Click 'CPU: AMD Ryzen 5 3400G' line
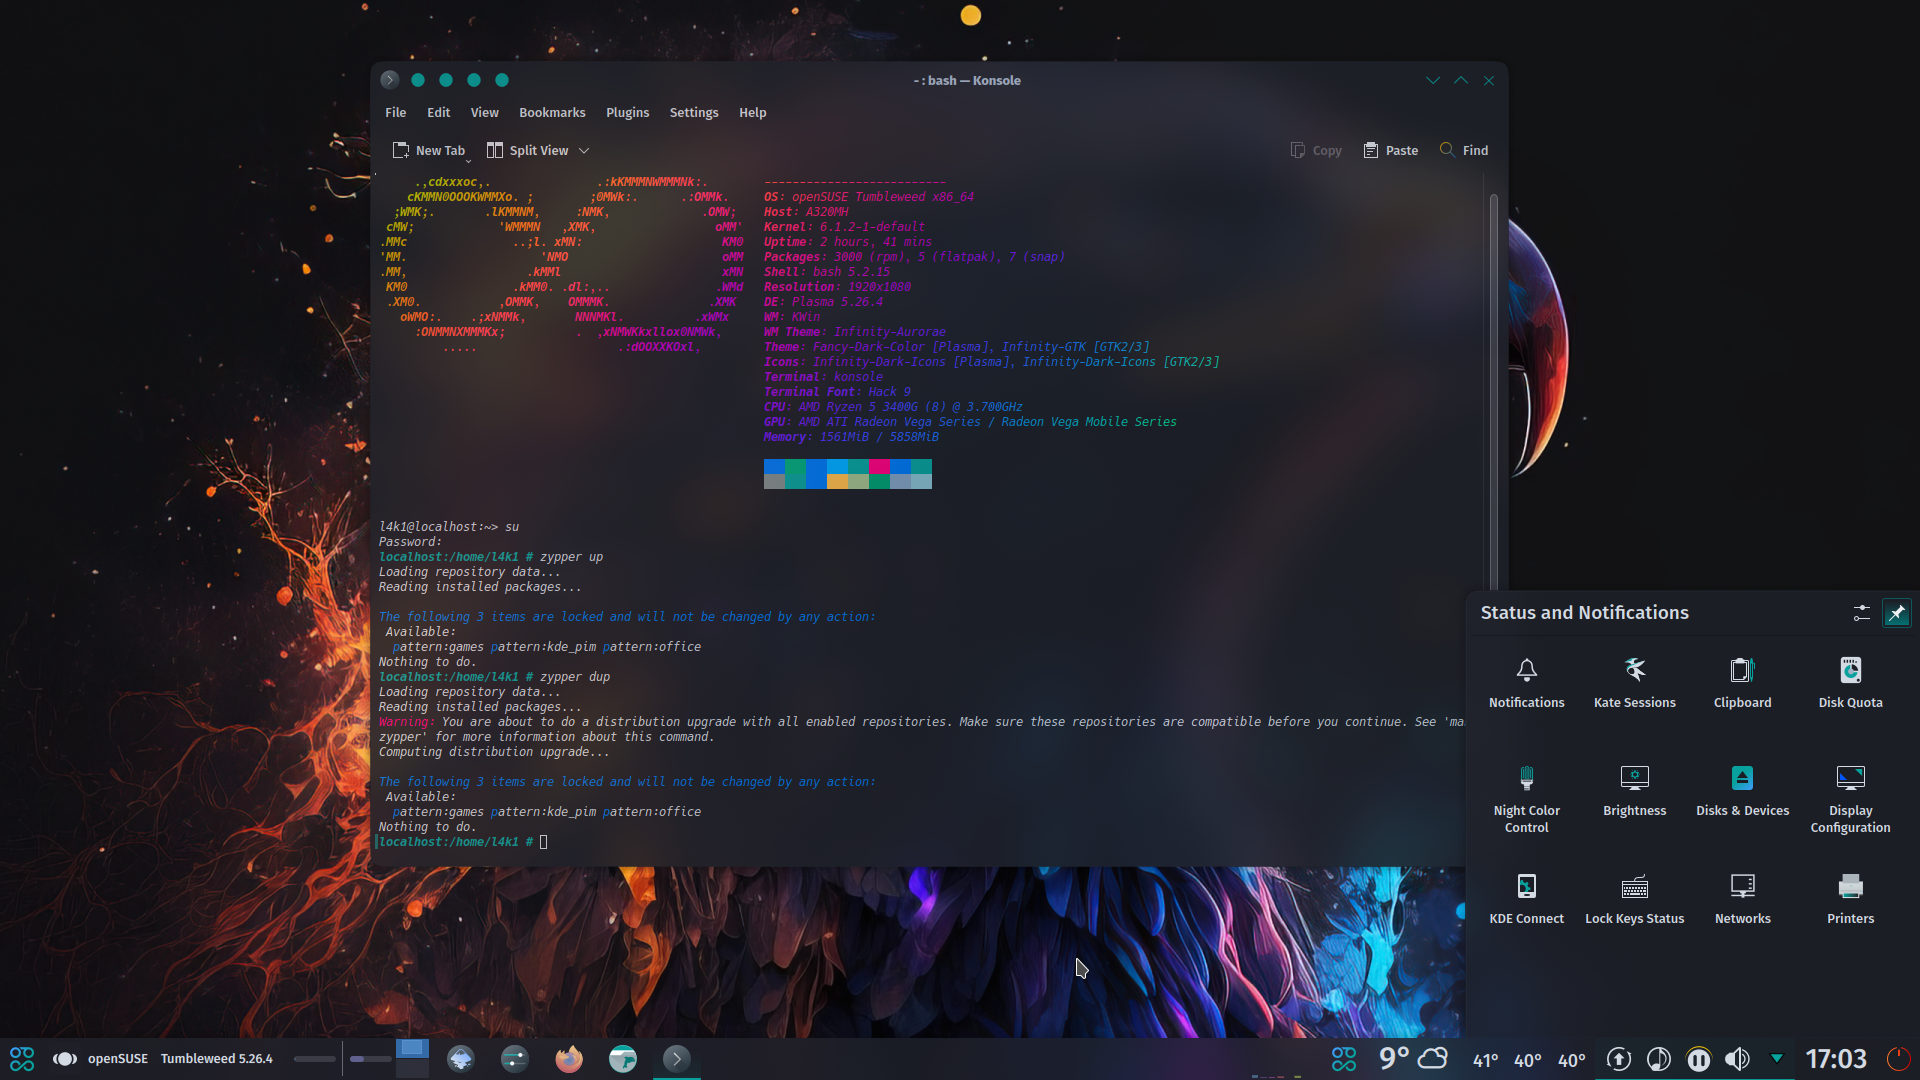The image size is (1920, 1080). coord(893,407)
